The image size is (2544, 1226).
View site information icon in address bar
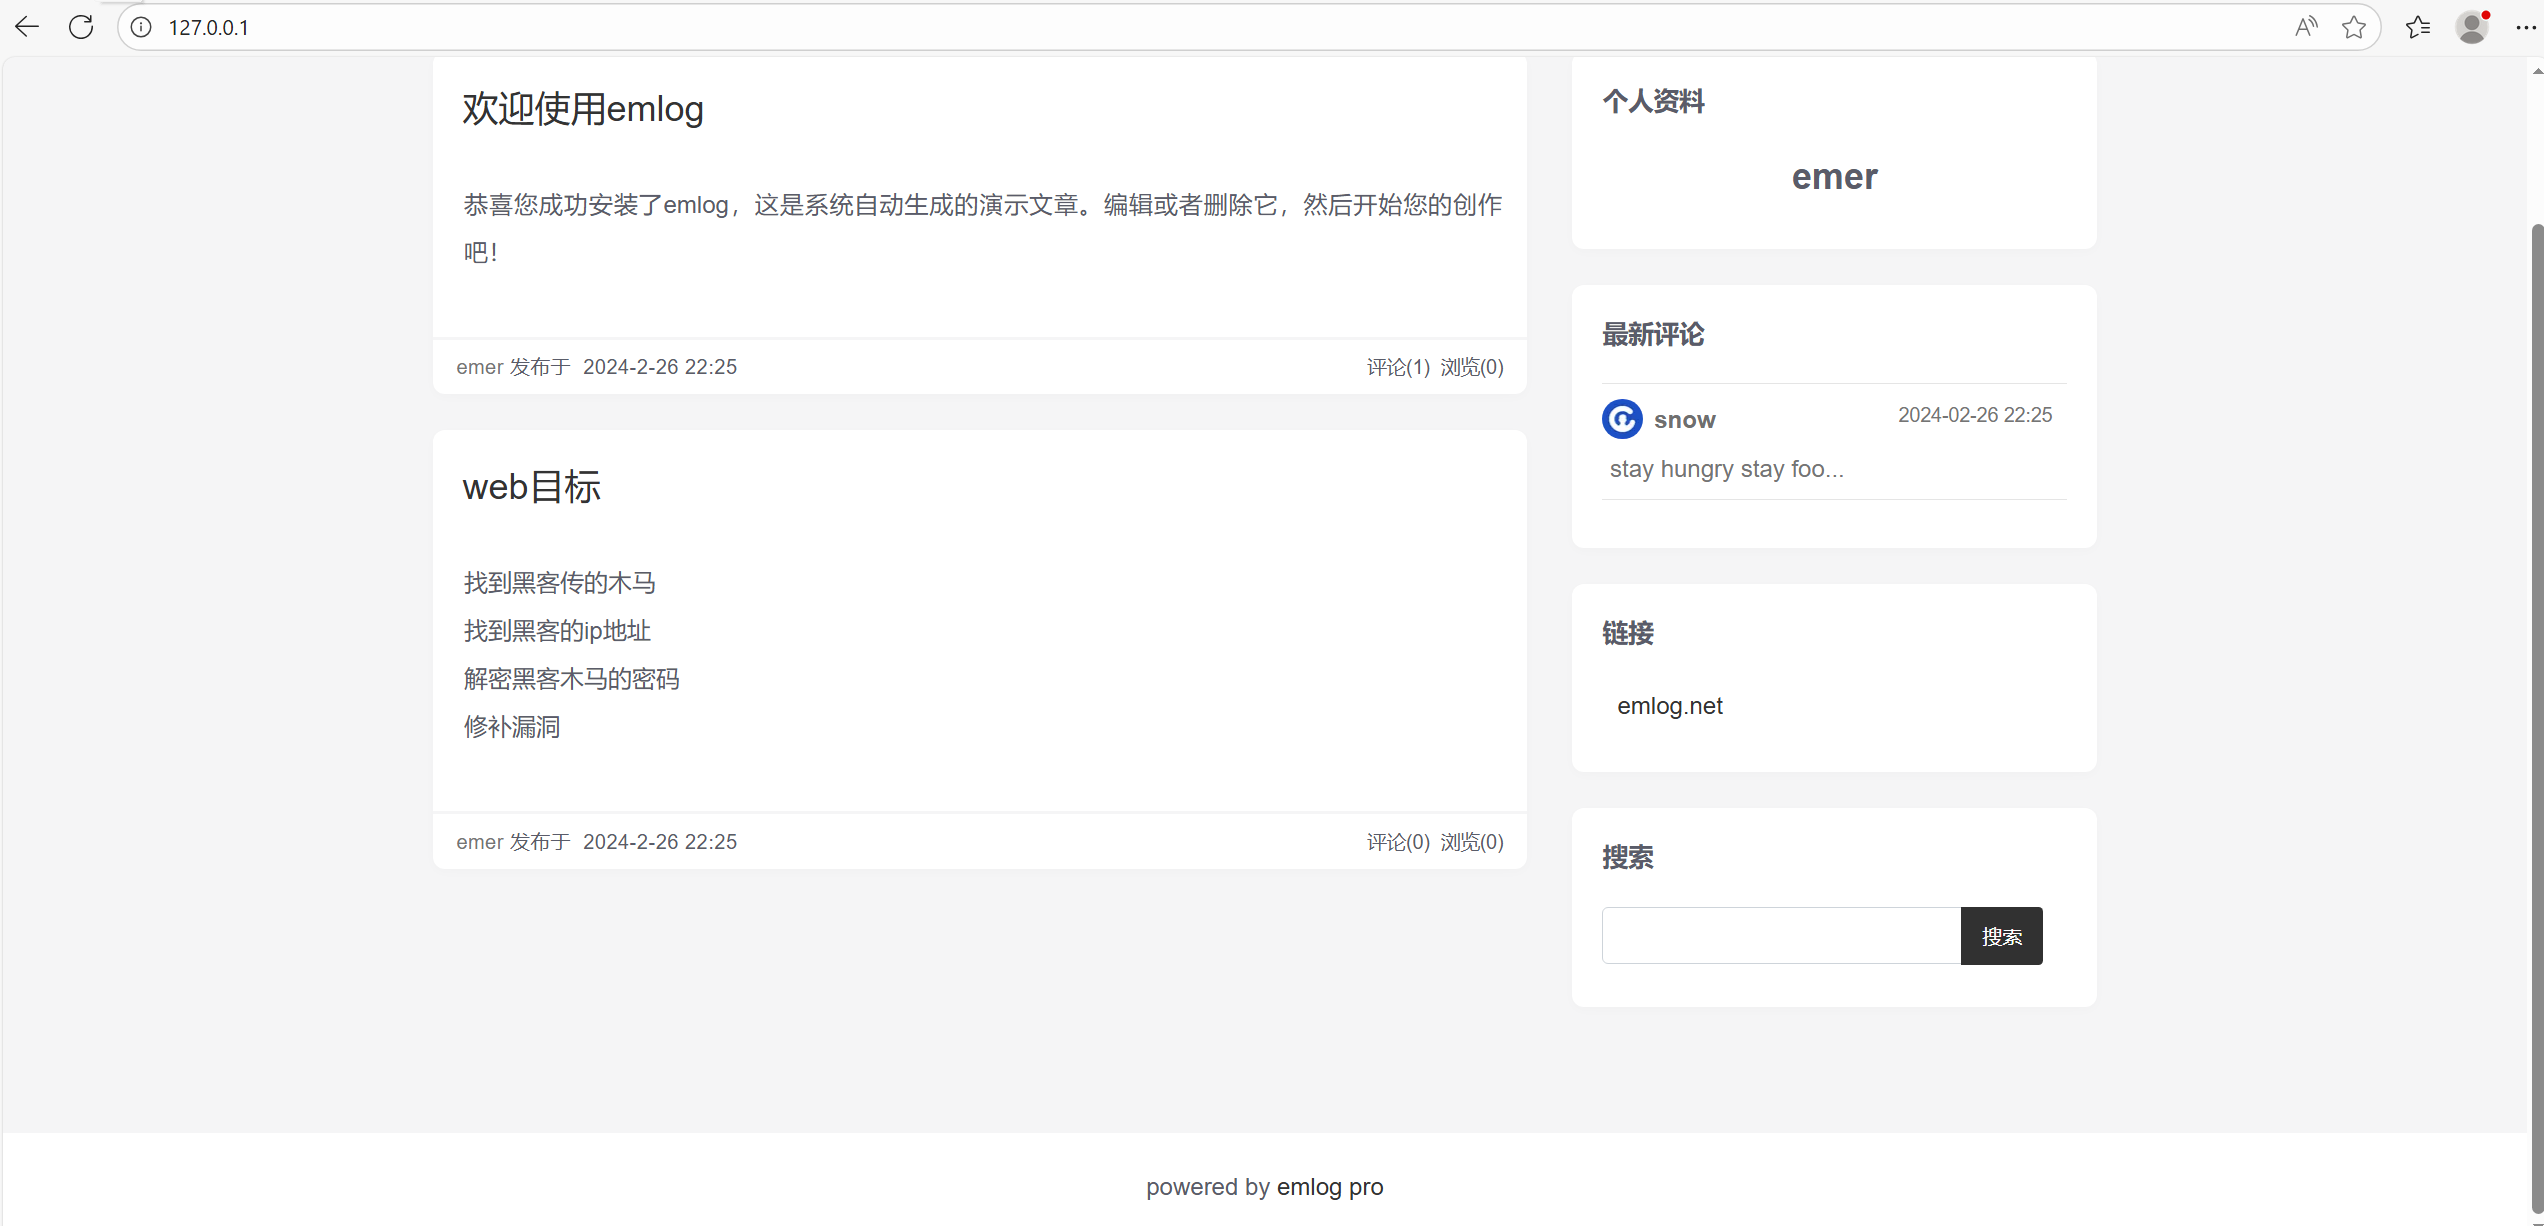coord(142,27)
